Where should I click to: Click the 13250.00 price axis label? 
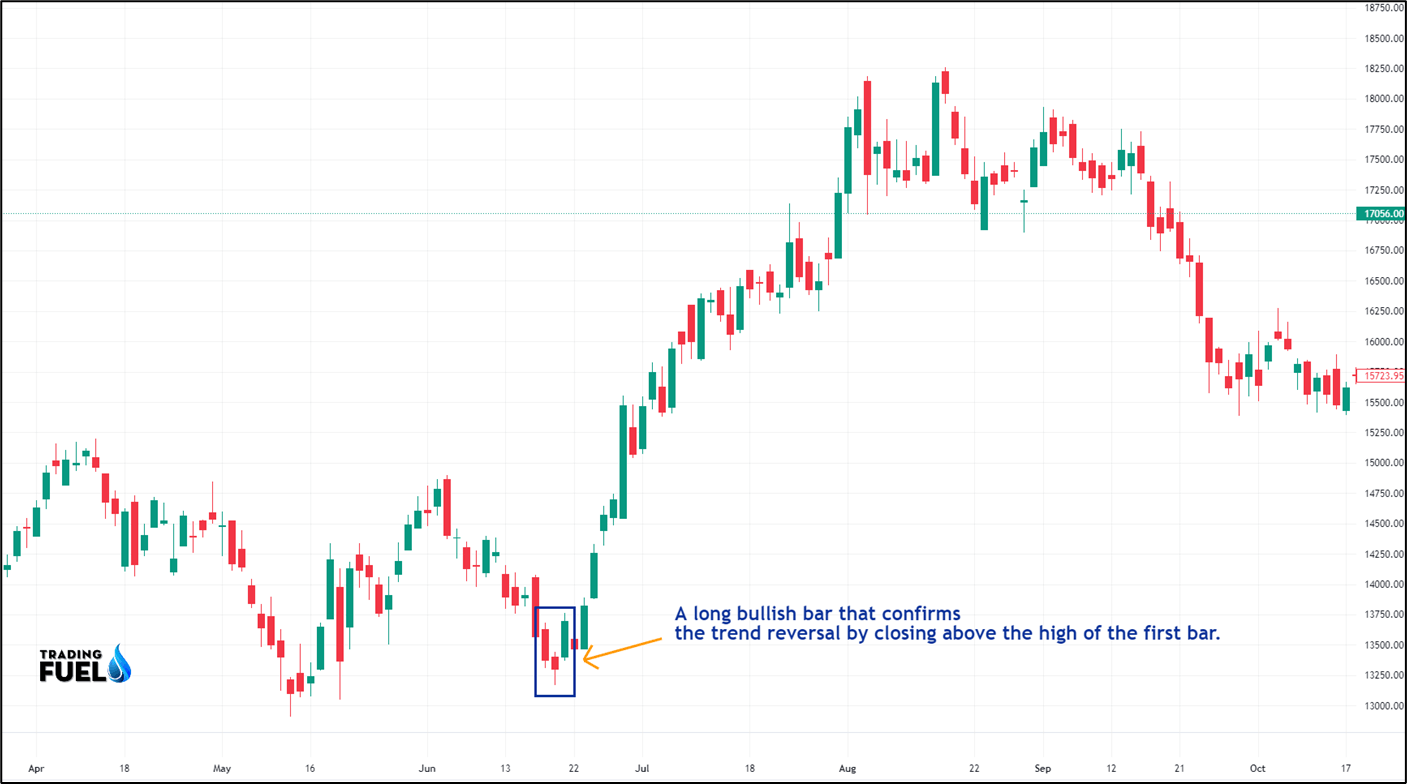[x=1384, y=676]
